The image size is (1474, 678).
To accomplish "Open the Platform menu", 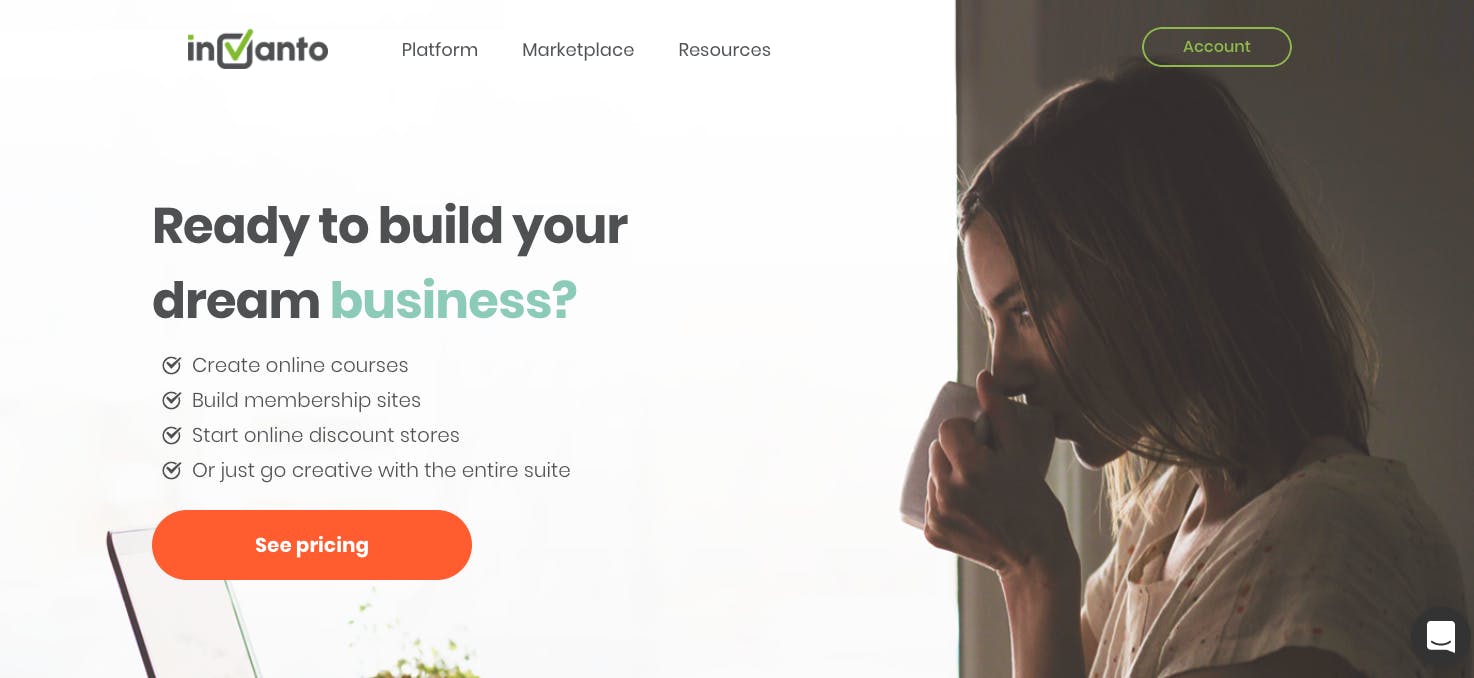I will [440, 50].
